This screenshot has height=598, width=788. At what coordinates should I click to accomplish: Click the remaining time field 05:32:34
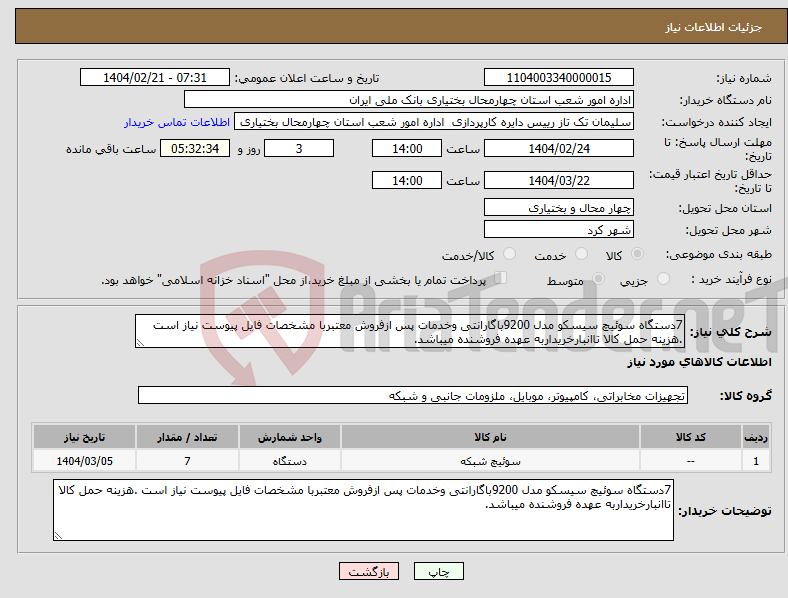[x=195, y=148]
